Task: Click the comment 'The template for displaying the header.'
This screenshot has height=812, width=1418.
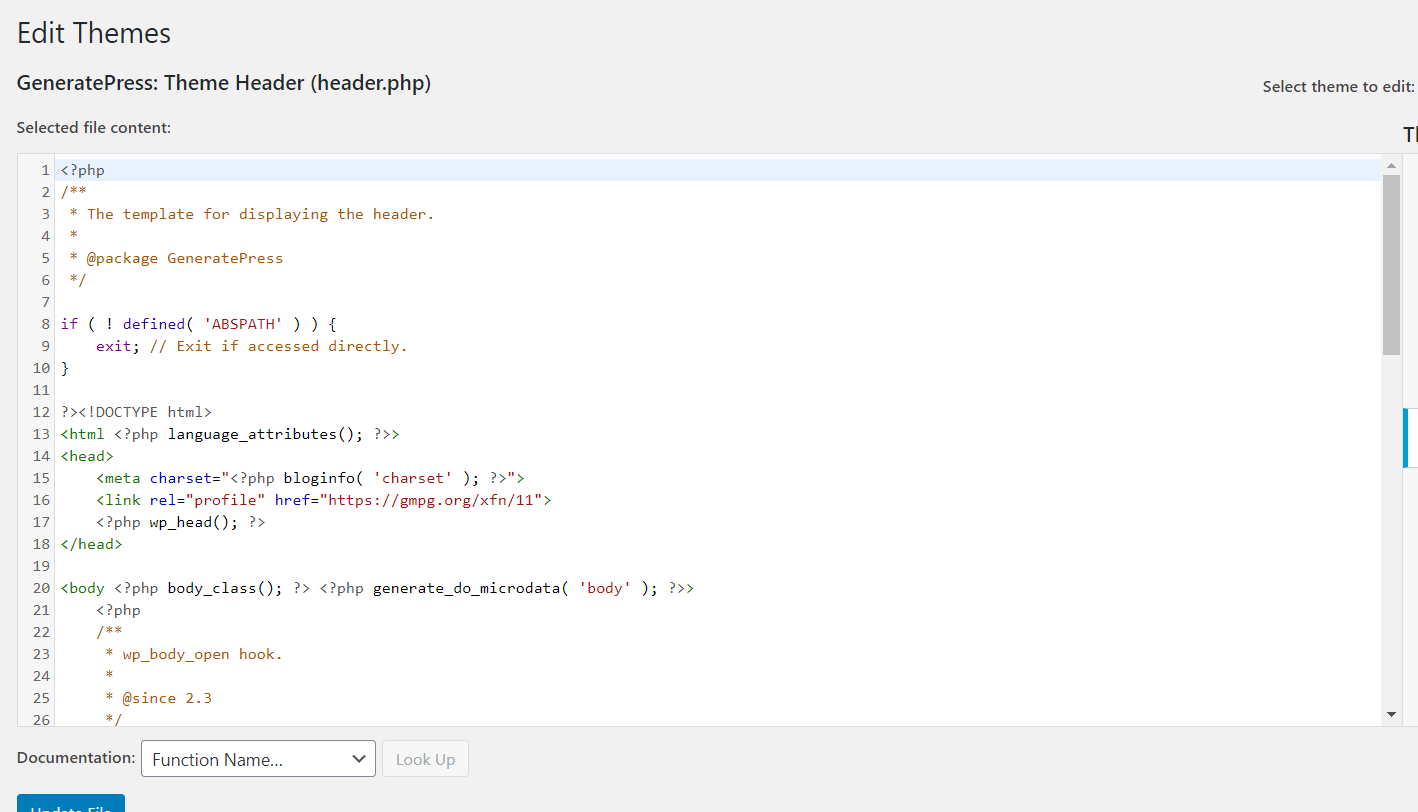Action: point(261,214)
